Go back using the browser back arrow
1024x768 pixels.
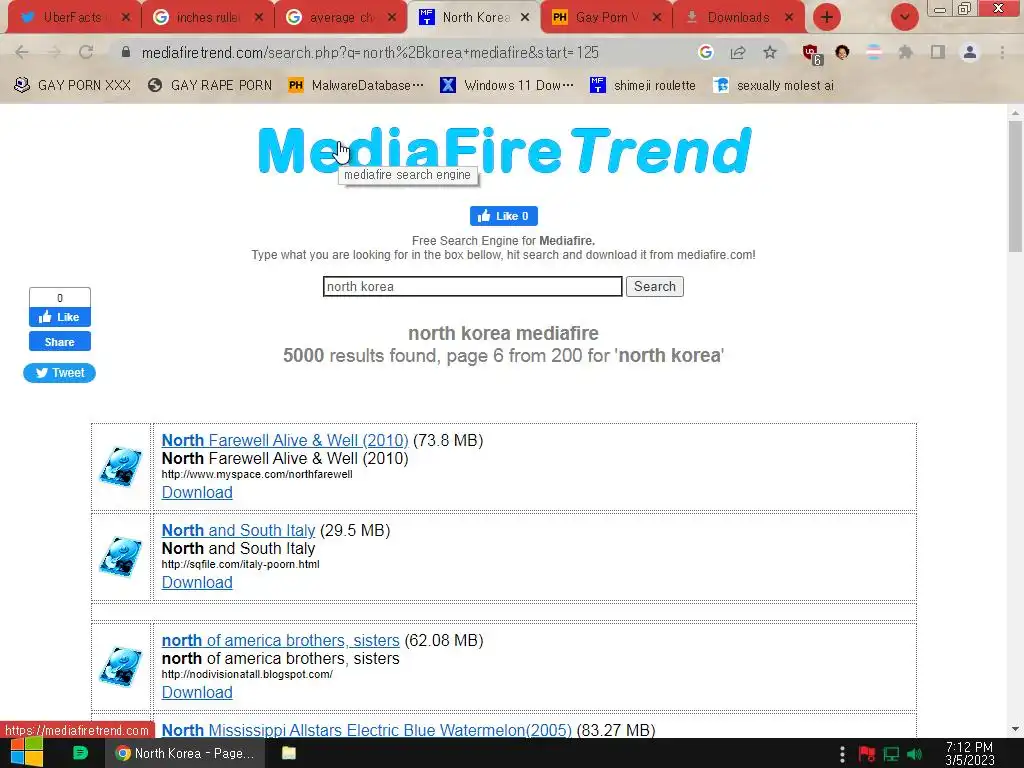tap(22, 52)
